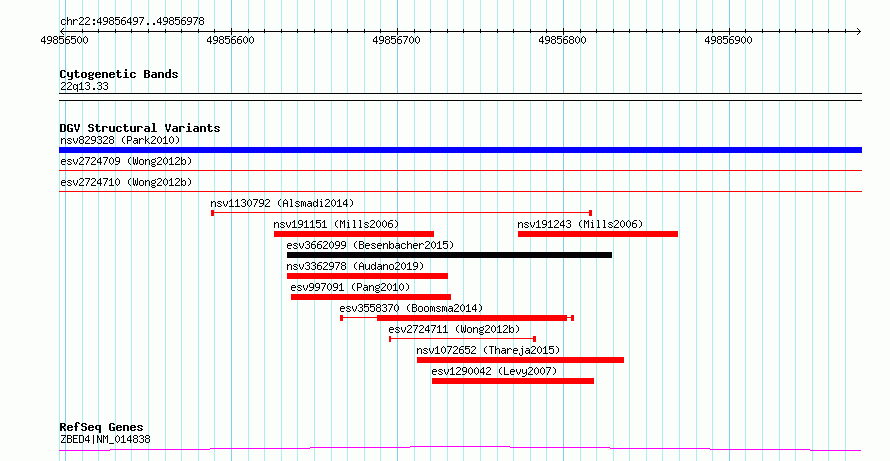Click the nsv191151 (Mills2006) label
Viewport: 890px width, 461px height.
[336, 224]
